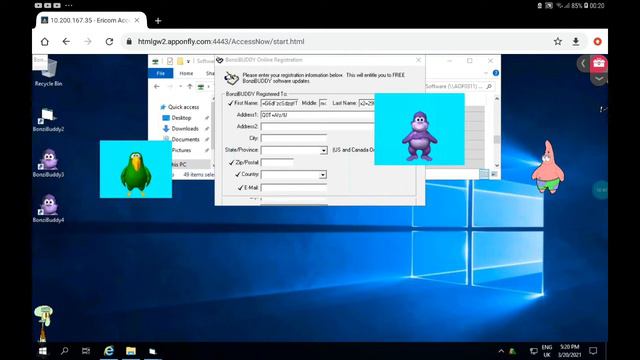Reload the page with the refresh icon
This screenshot has width=640, height=360.
click(x=109, y=42)
